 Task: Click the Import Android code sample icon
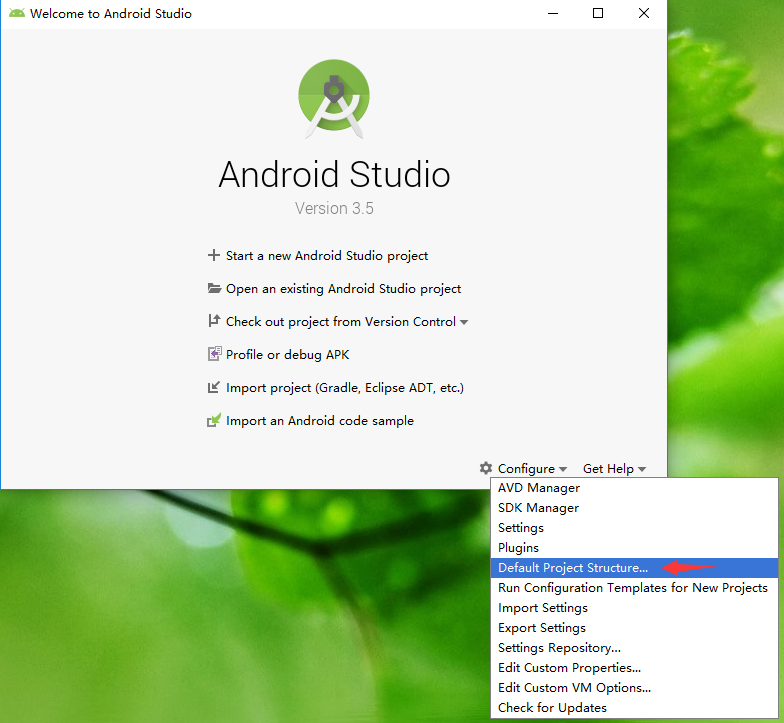coord(214,420)
